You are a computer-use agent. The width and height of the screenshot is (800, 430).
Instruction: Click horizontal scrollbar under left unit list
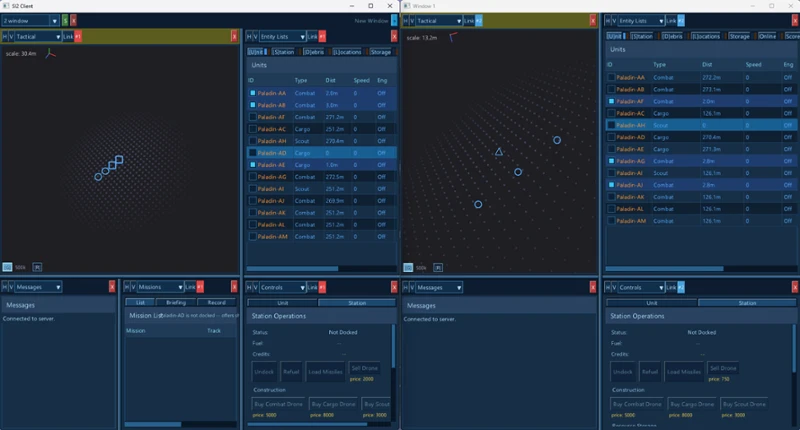(x=292, y=268)
